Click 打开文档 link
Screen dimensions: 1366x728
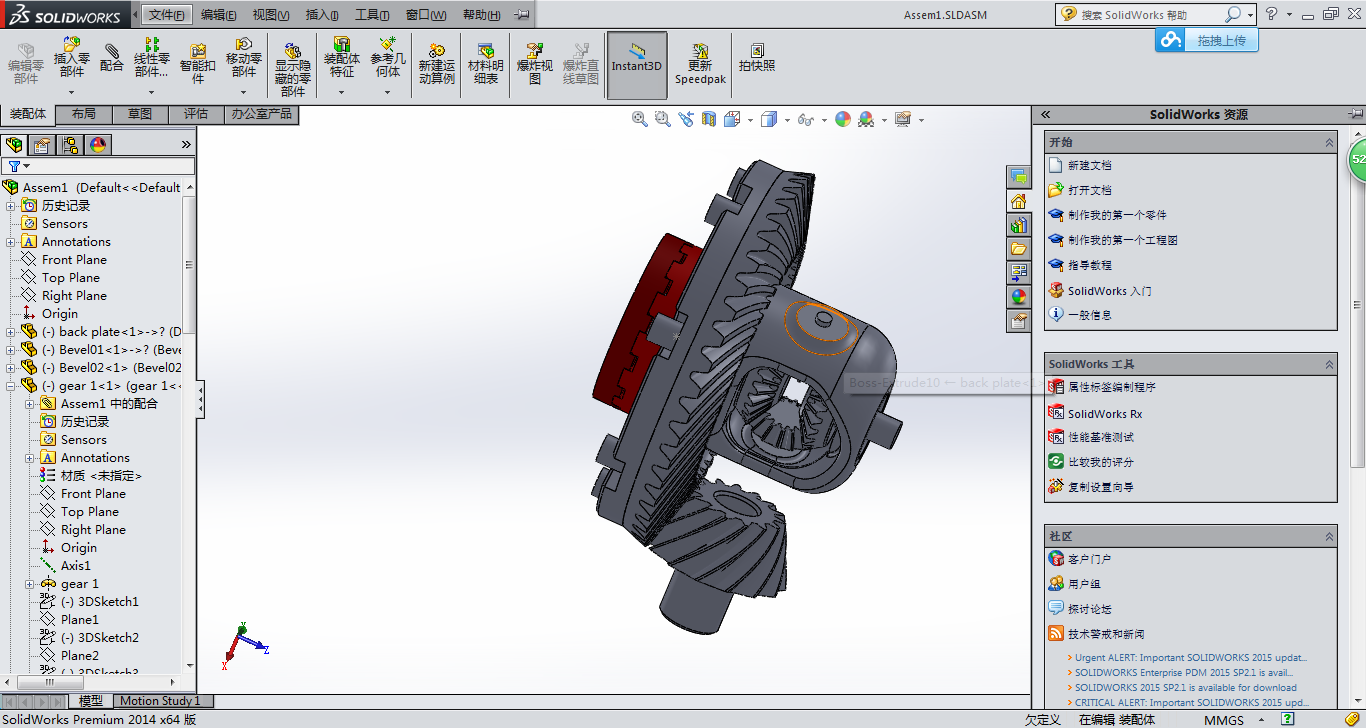1089,190
